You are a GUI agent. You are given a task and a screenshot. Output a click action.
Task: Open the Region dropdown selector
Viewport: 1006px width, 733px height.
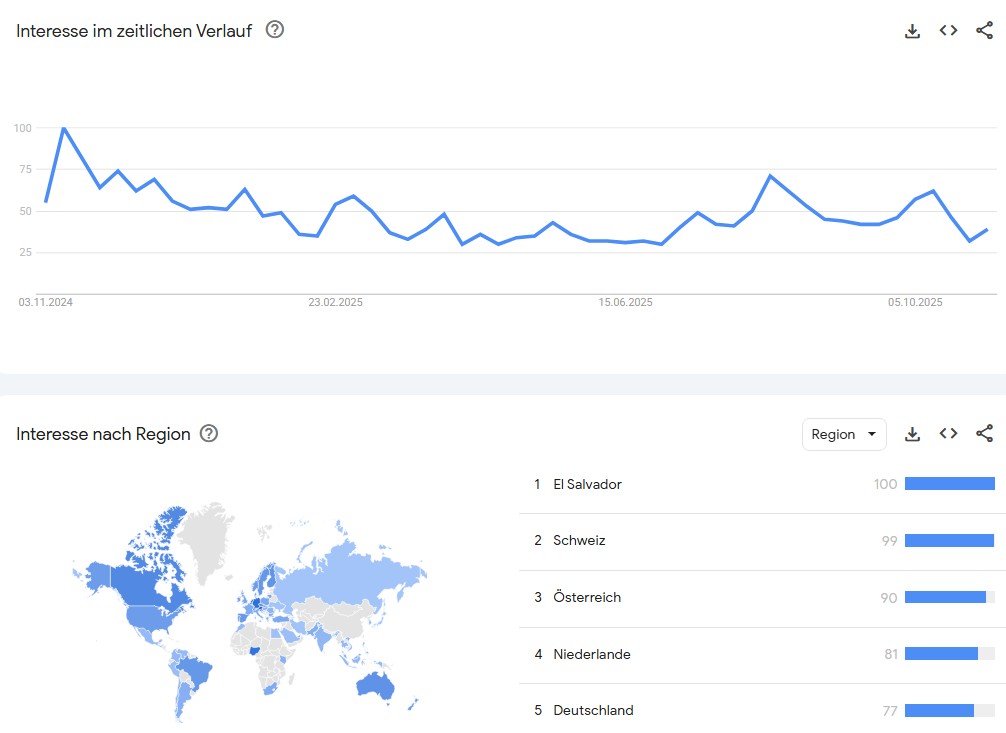[844, 434]
